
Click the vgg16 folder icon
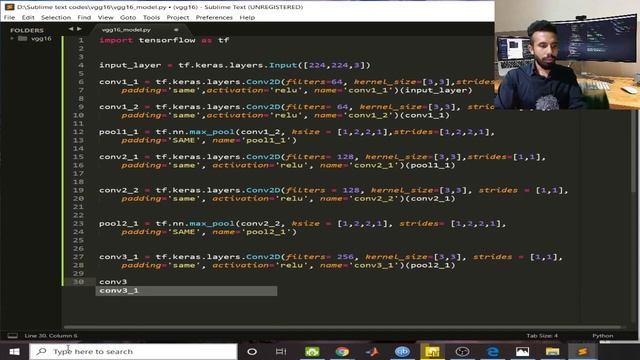(22, 38)
